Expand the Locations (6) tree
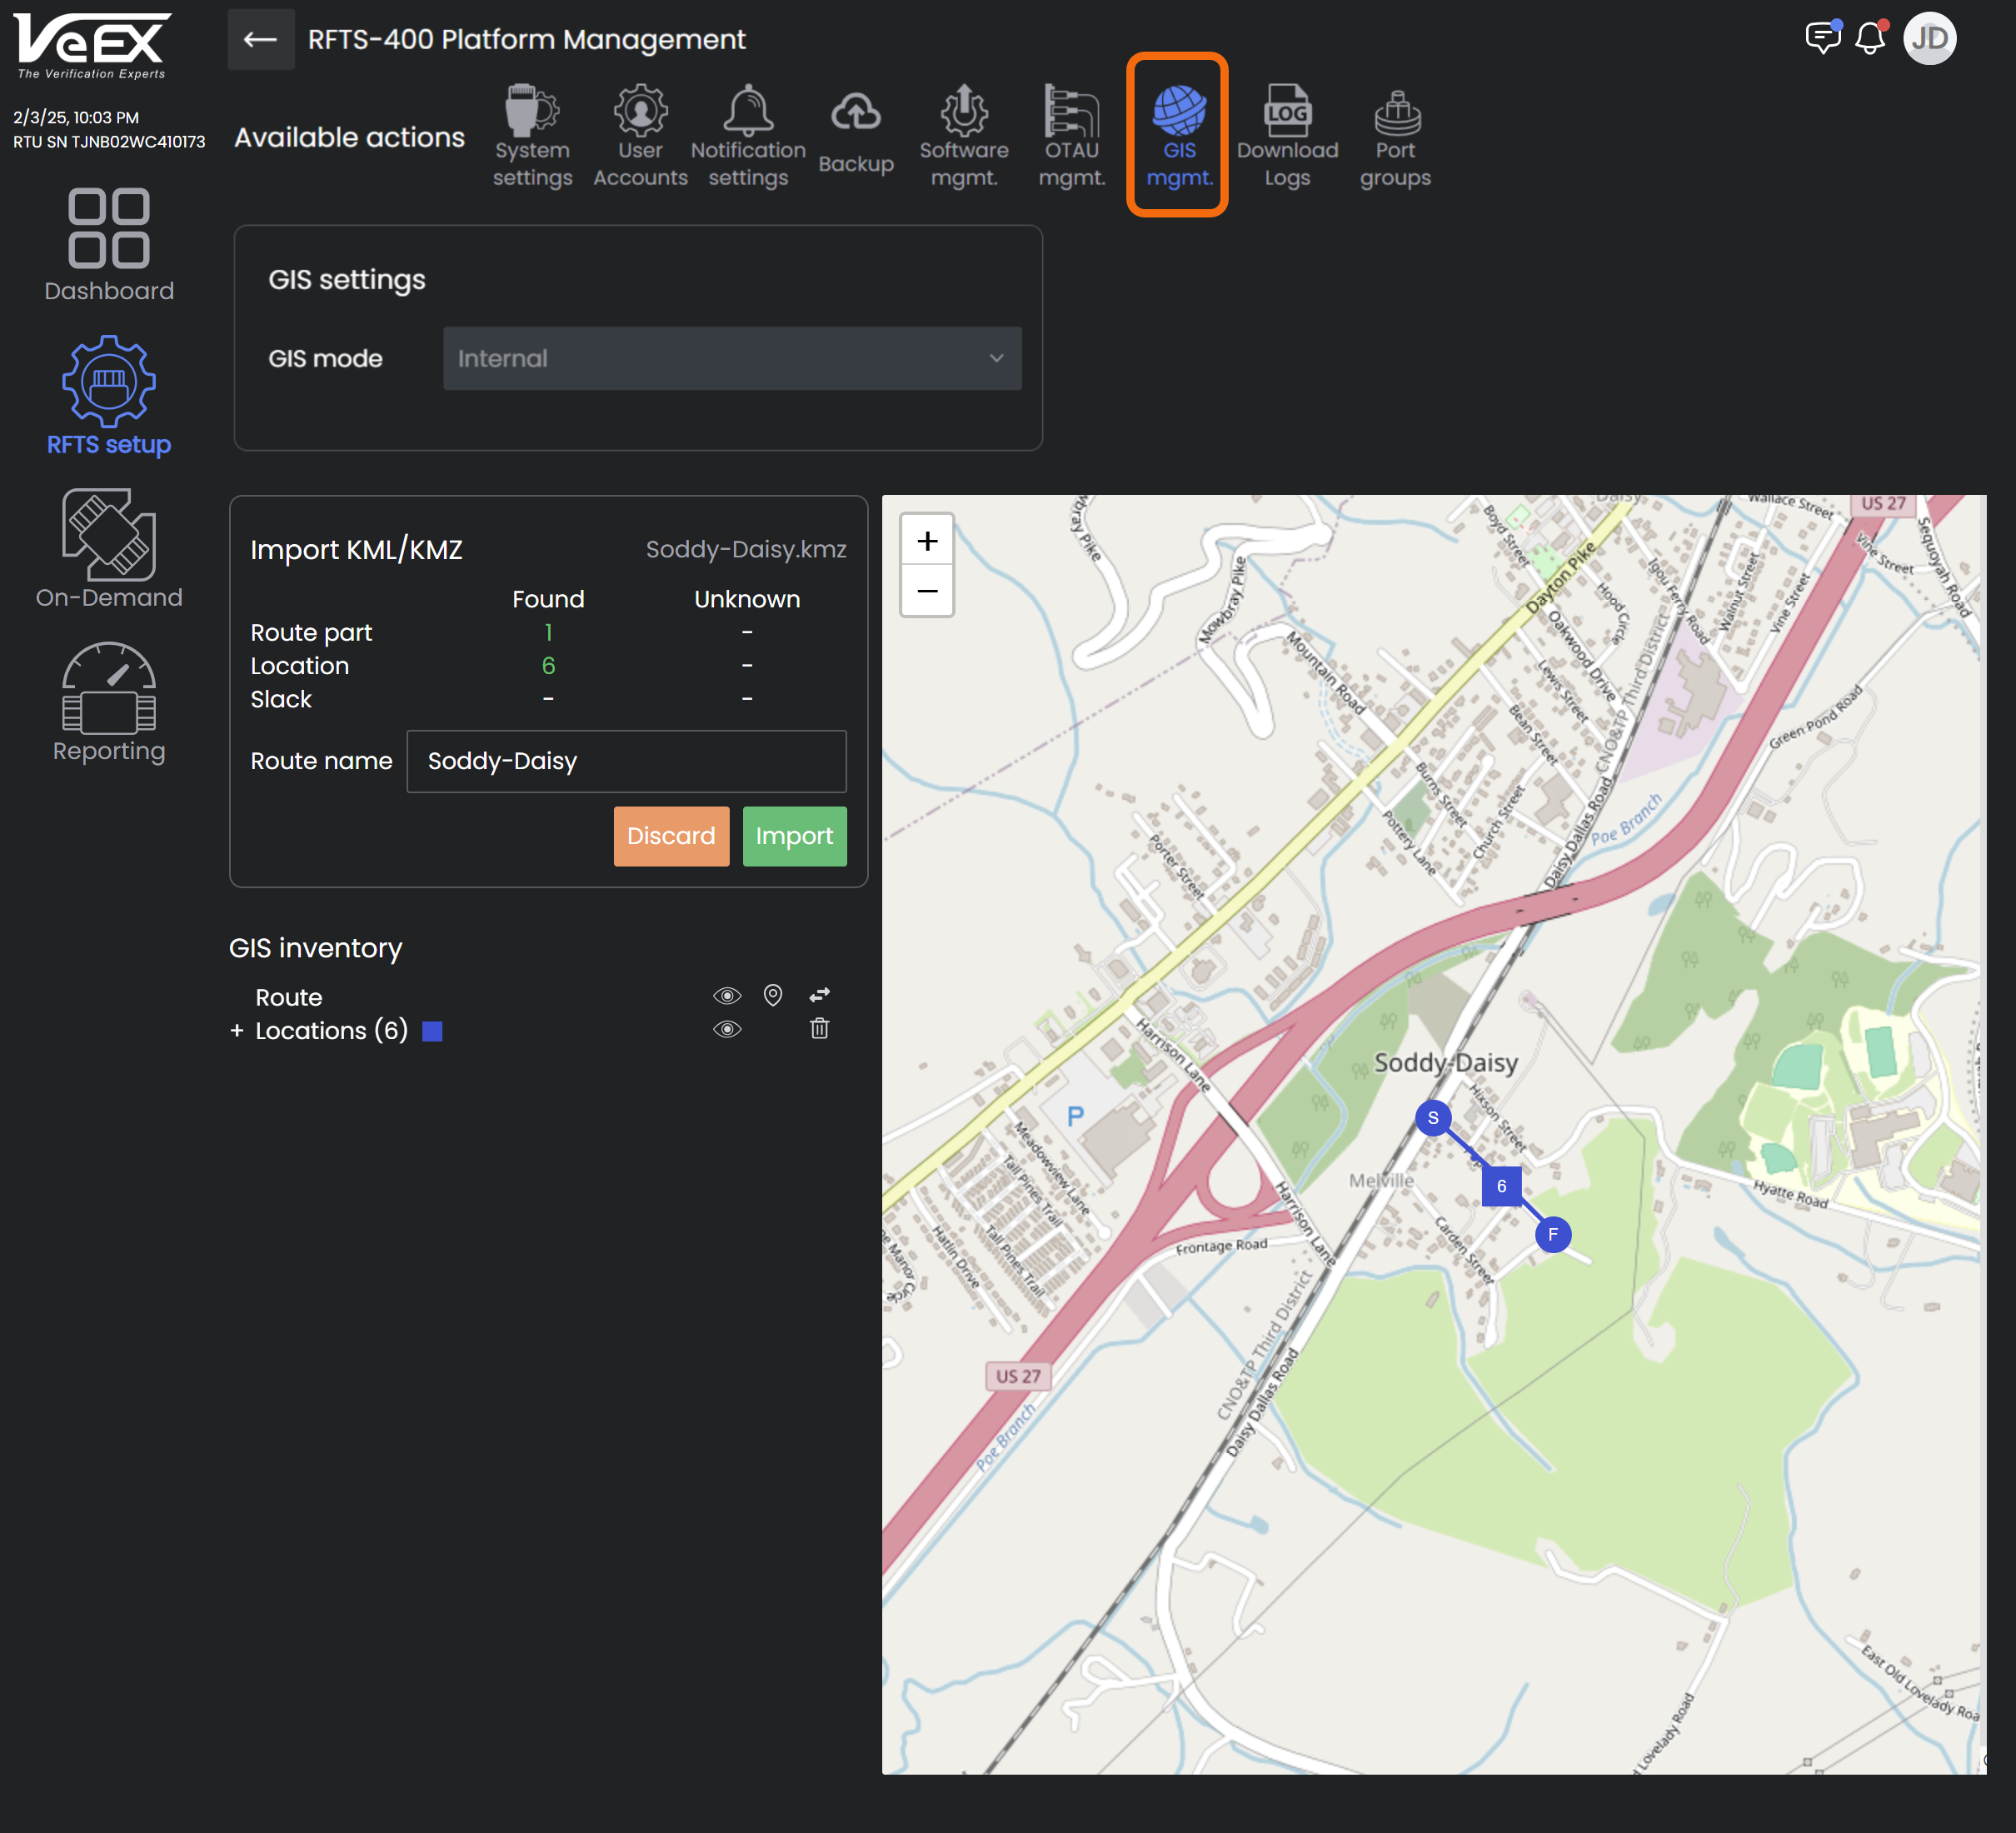Image resolution: width=2016 pixels, height=1833 pixels. click(237, 1030)
